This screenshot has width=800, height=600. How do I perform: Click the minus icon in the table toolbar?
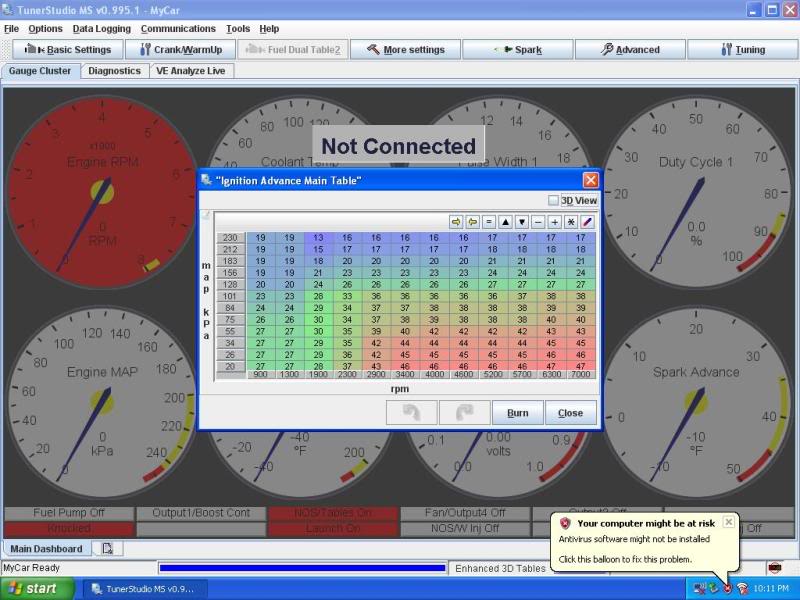click(x=536, y=221)
